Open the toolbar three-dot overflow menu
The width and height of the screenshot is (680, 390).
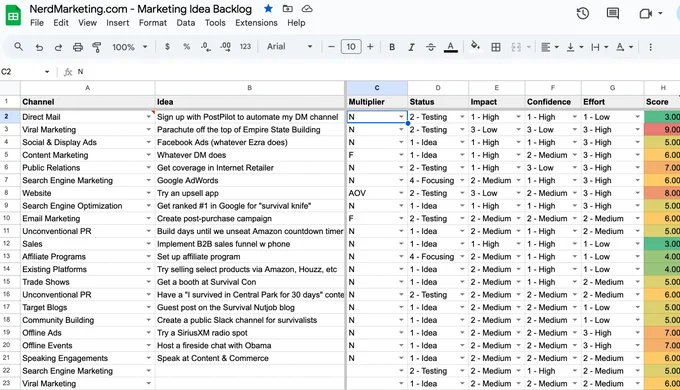[x=650, y=47]
